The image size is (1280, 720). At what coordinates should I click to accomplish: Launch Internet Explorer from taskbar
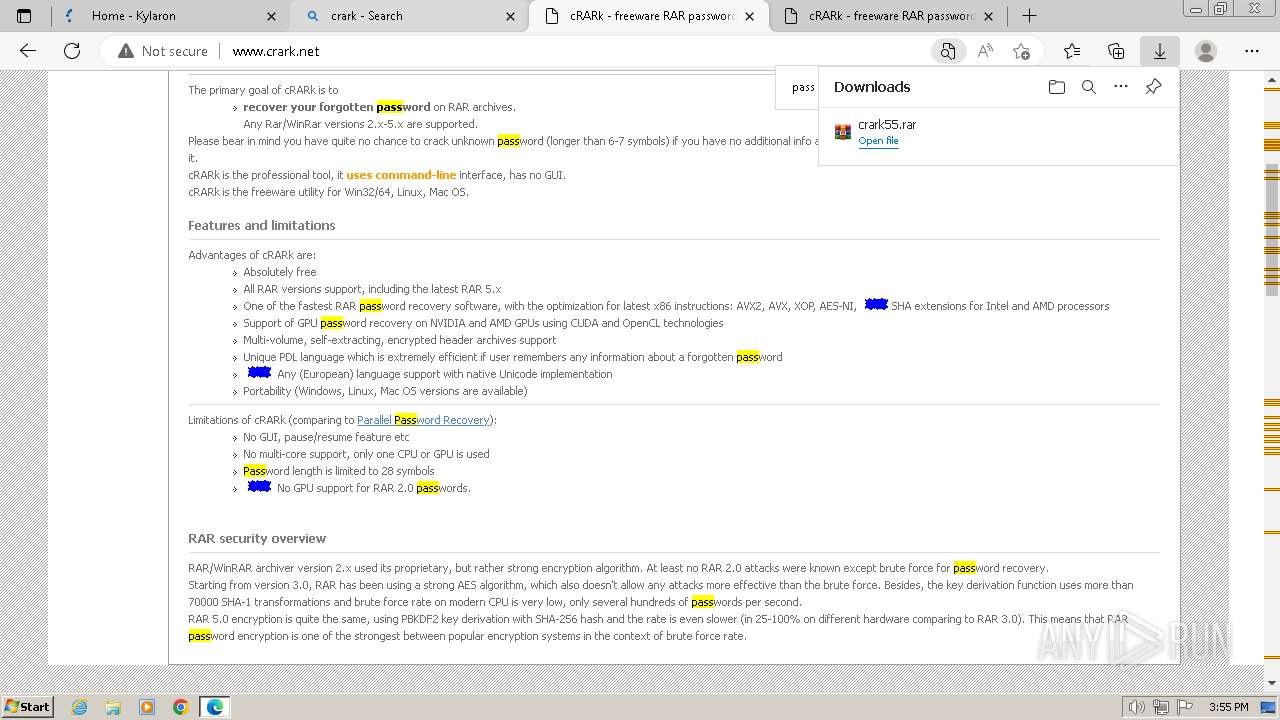80,707
